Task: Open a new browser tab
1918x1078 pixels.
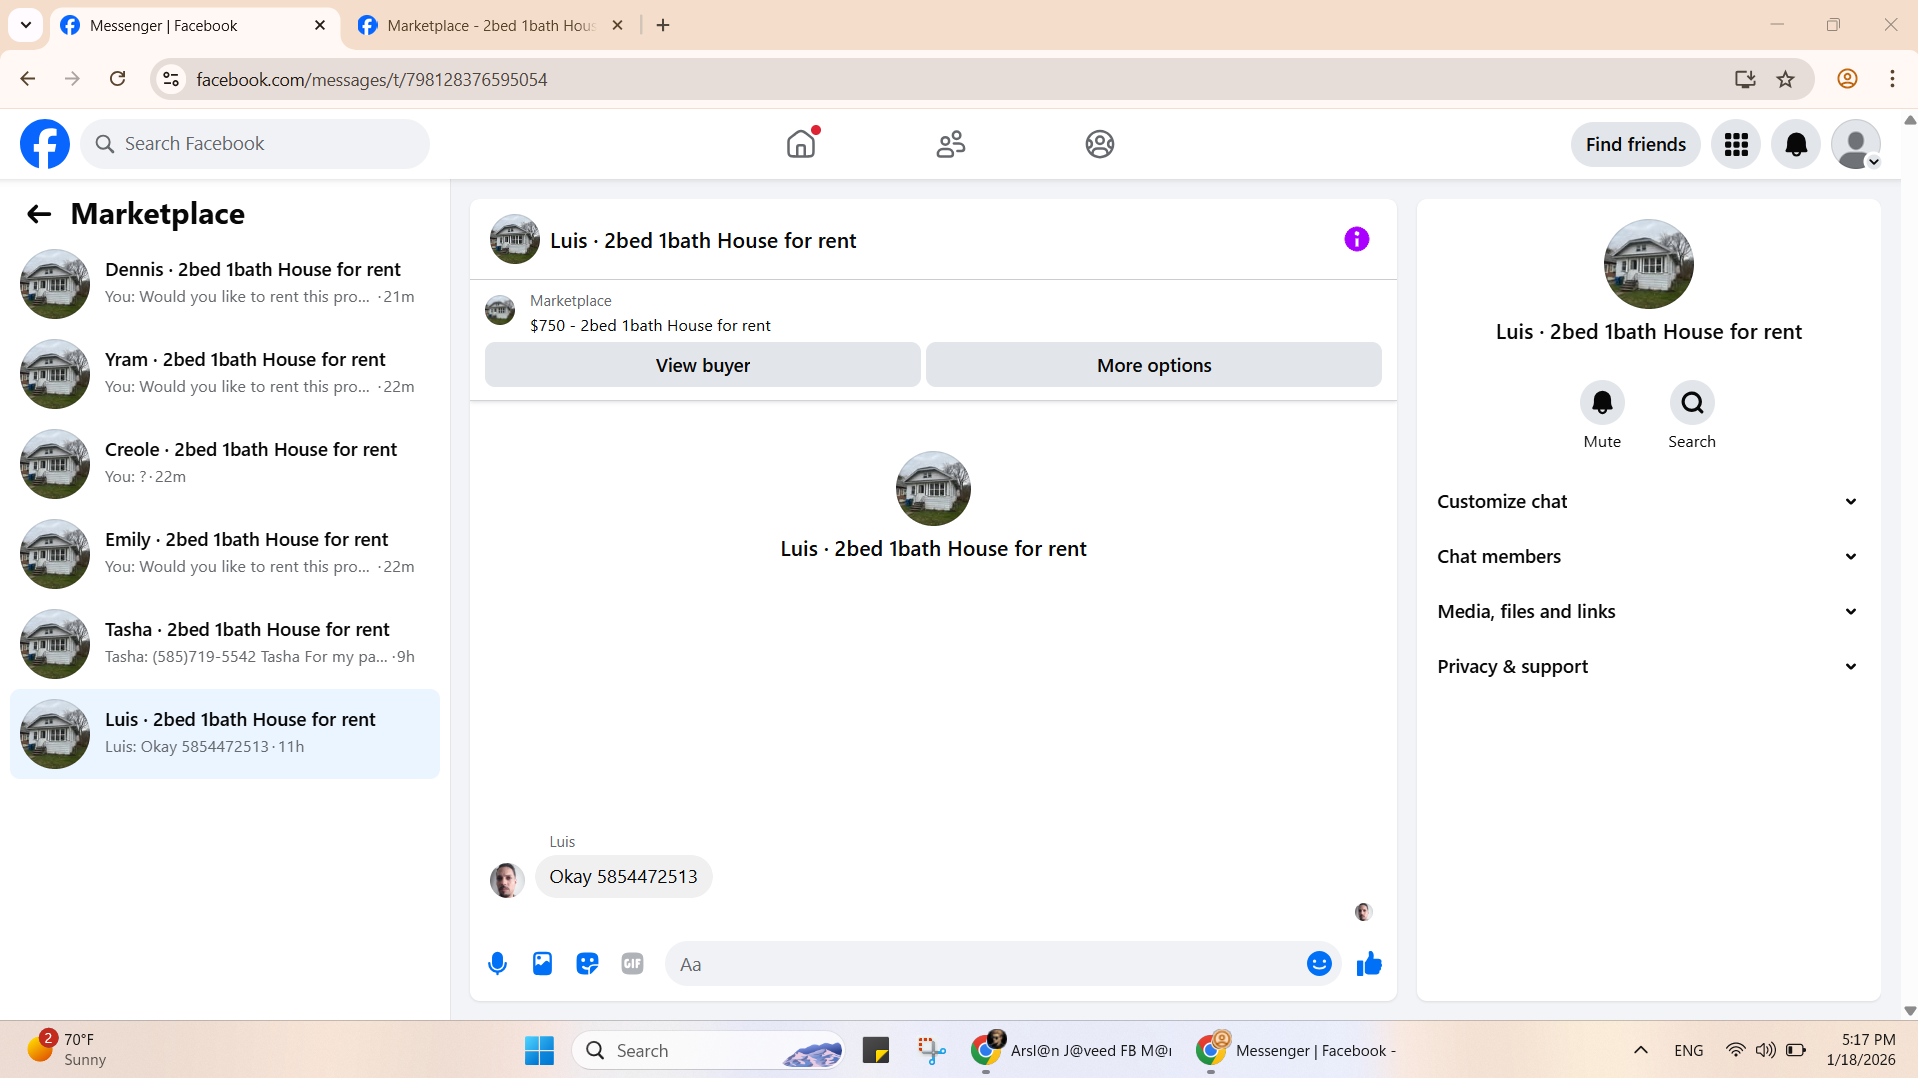Action: click(x=663, y=25)
